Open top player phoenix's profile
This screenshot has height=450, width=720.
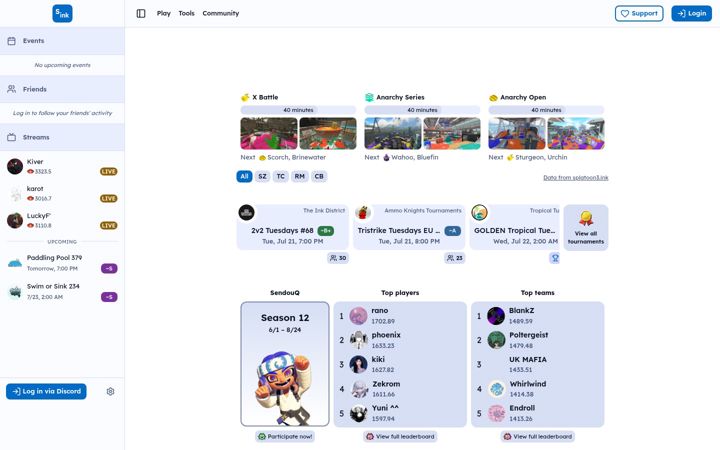[x=400, y=340]
